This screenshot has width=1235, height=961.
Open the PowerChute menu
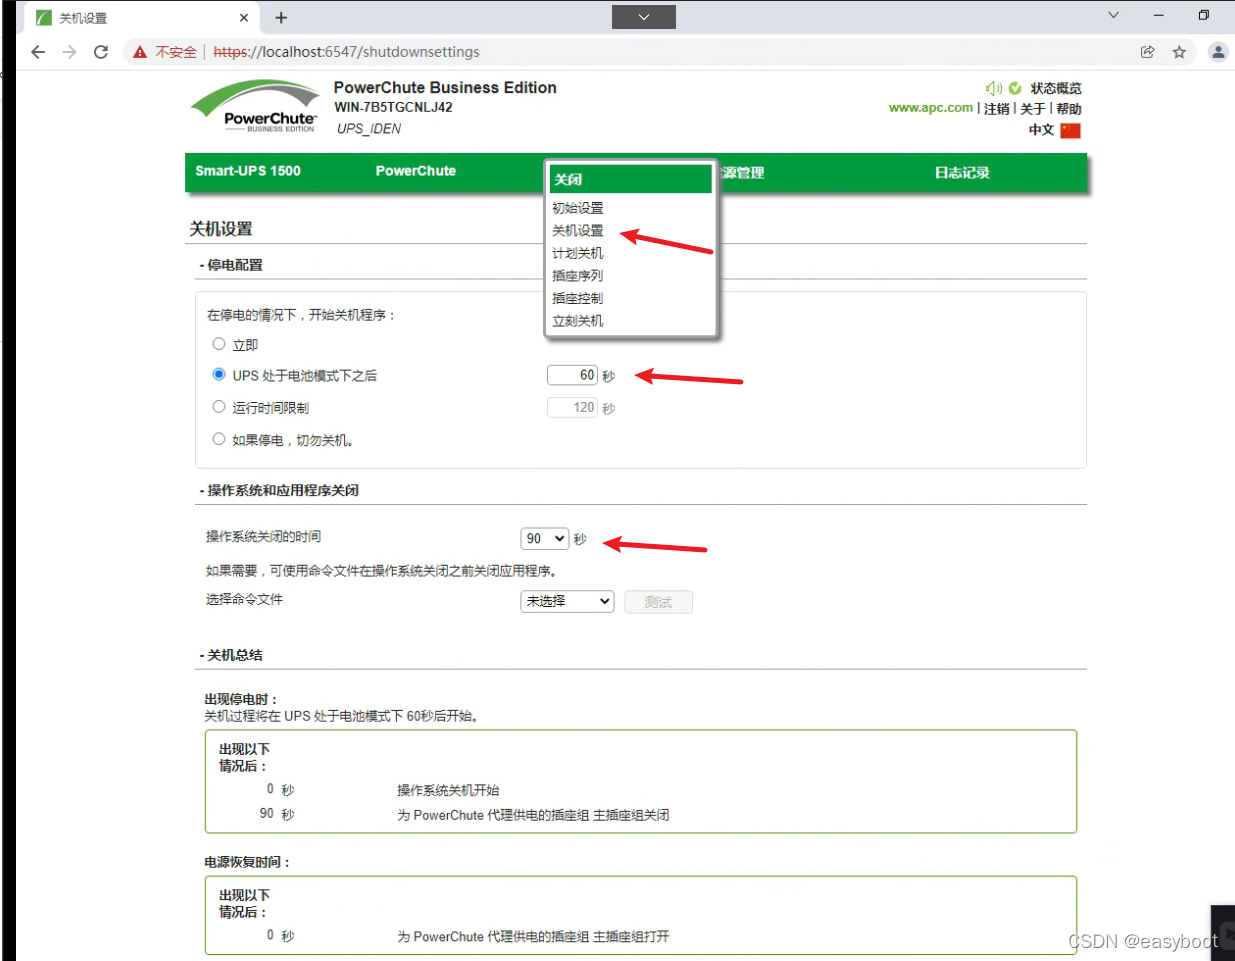[416, 171]
